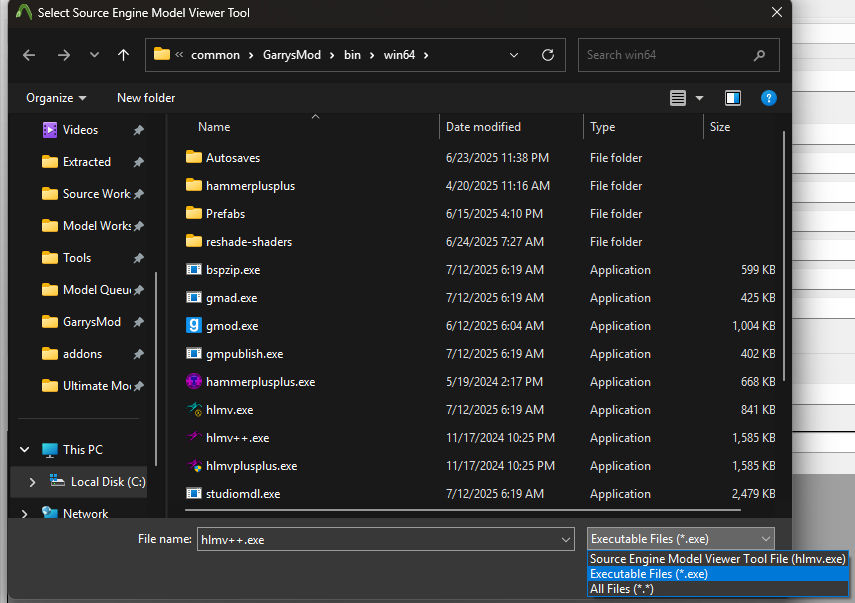Close the Select Source Engine Model Viewer dialog

[x=777, y=13]
